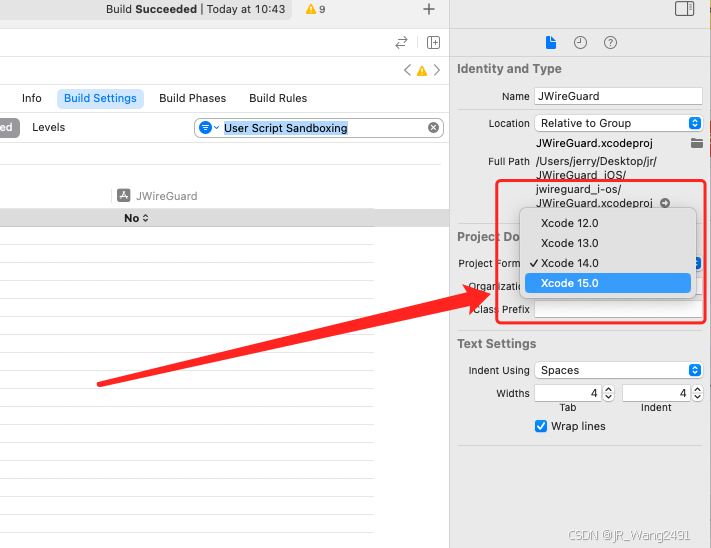Switch to the Build Phases tab
This screenshot has height=548, width=711.
click(x=192, y=98)
